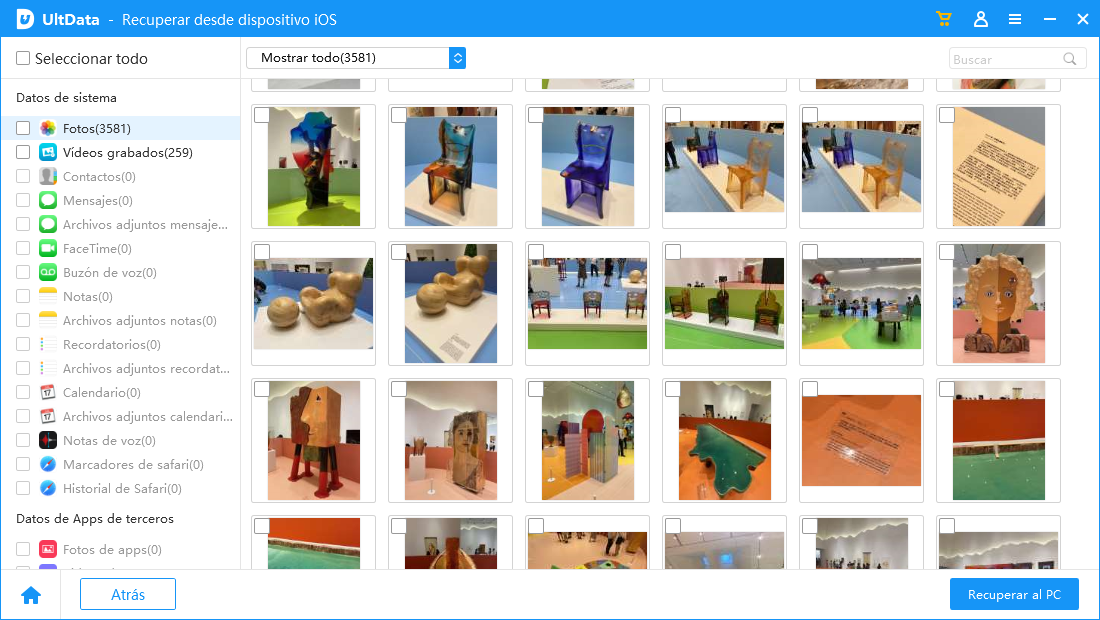Click the search magnifier icon

click(x=1070, y=59)
